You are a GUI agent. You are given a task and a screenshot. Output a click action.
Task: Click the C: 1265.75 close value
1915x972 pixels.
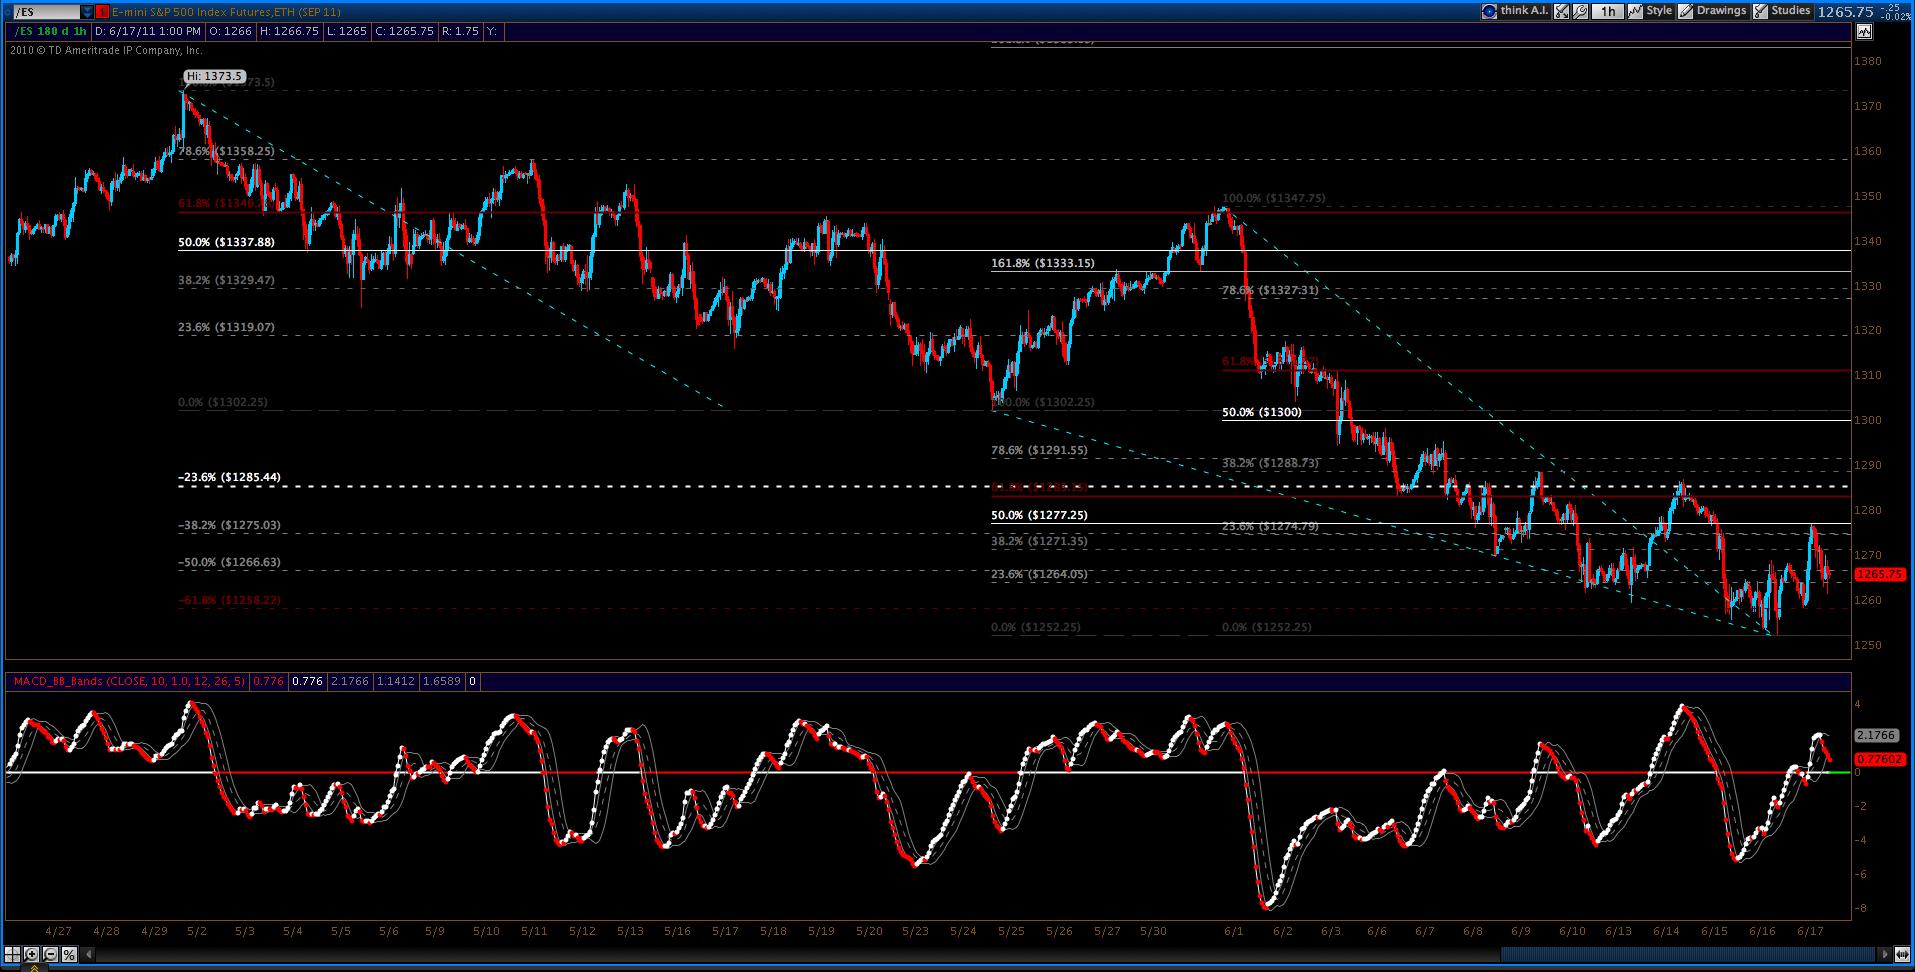tap(405, 32)
